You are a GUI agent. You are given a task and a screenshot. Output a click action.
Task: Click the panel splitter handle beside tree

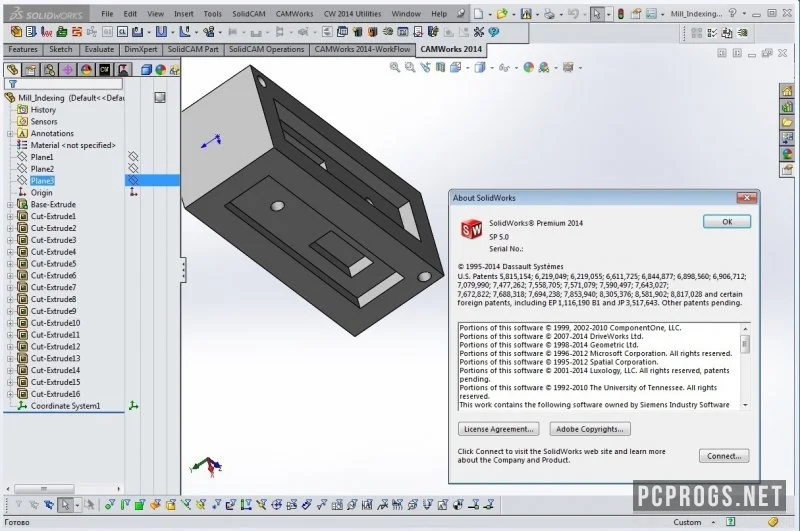click(183, 269)
